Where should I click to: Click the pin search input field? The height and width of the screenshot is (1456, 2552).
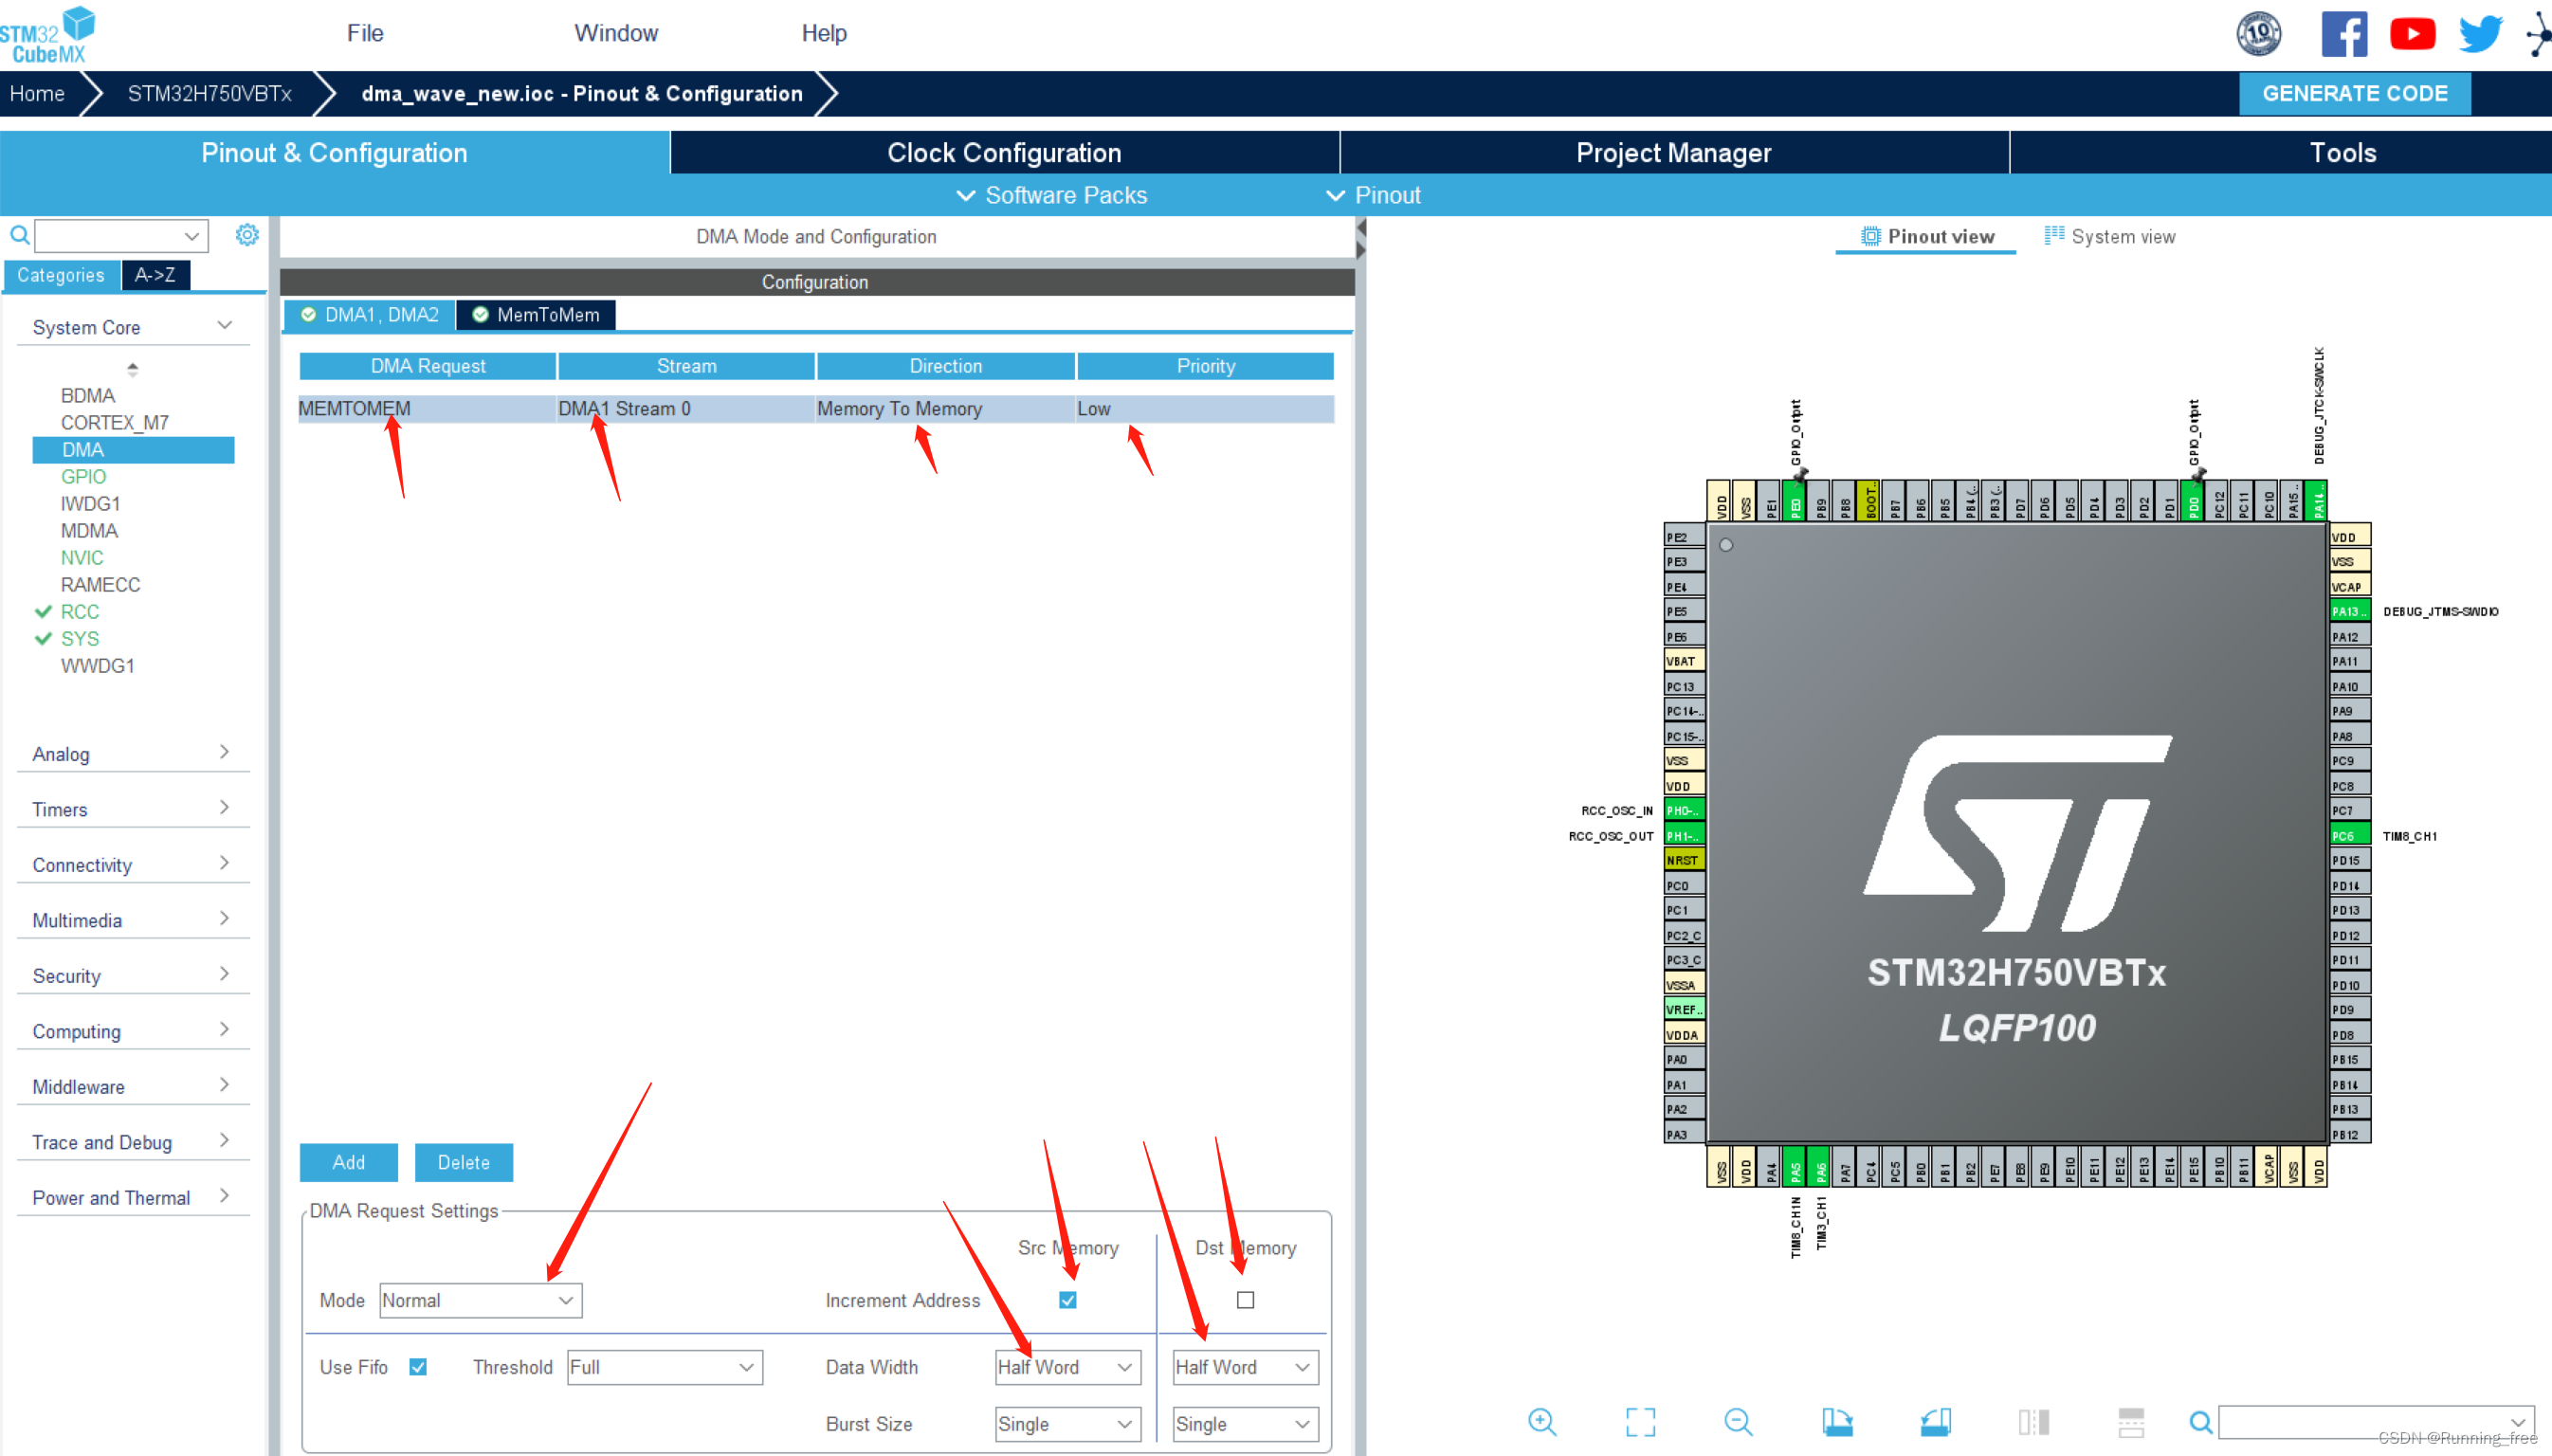pyautogui.click(x=2376, y=1421)
